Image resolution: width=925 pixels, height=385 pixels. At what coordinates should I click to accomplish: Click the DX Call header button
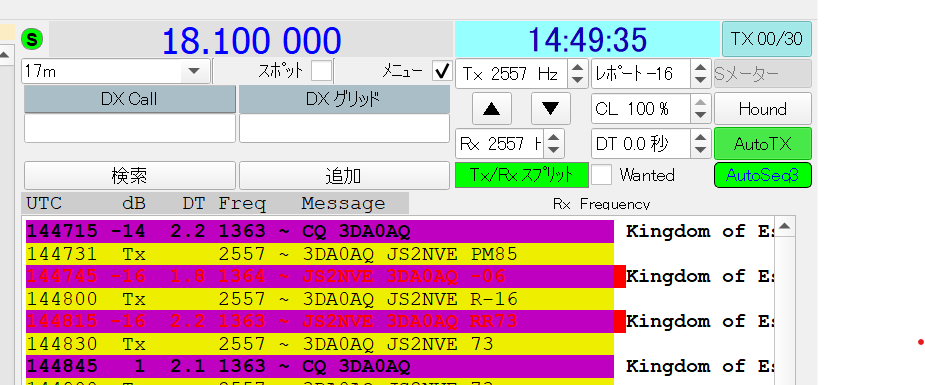pyautogui.click(x=130, y=99)
